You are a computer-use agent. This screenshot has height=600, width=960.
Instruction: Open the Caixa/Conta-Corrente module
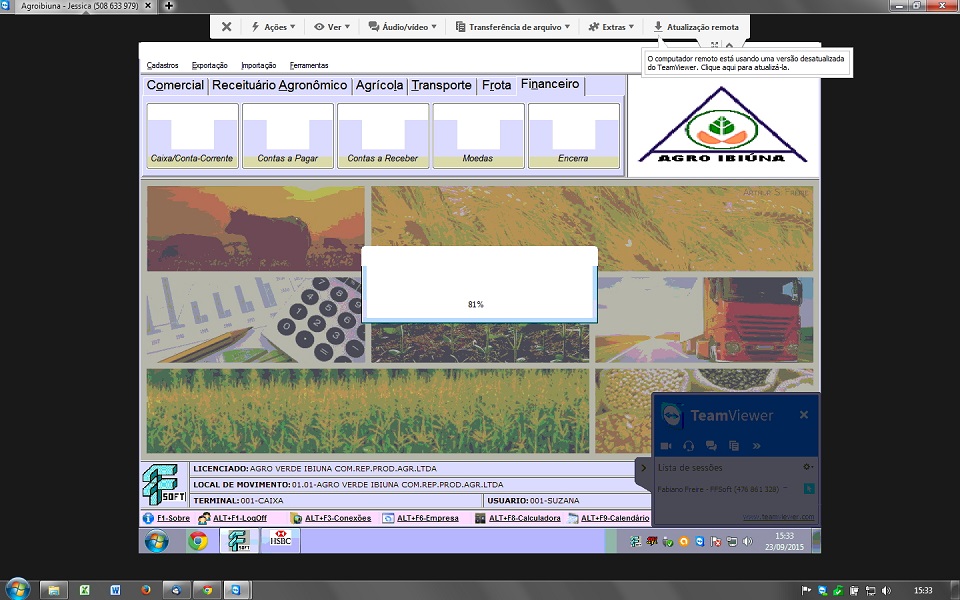tap(192, 135)
